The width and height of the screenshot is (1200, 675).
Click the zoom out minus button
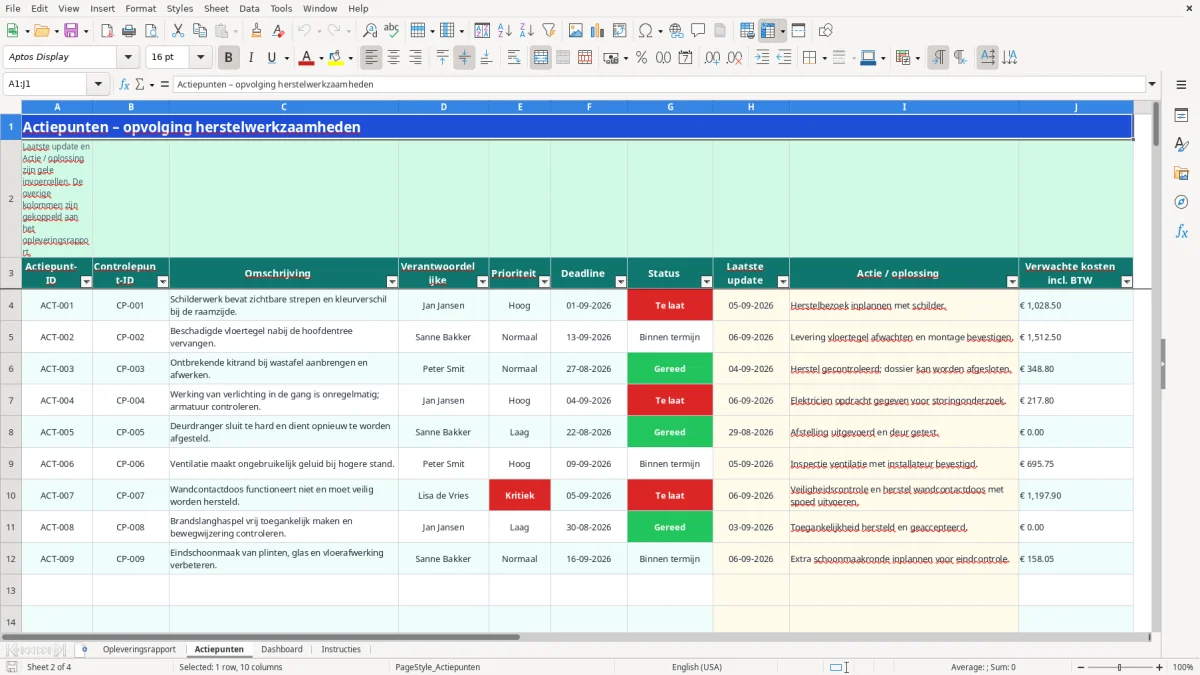(x=1079, y=667)
